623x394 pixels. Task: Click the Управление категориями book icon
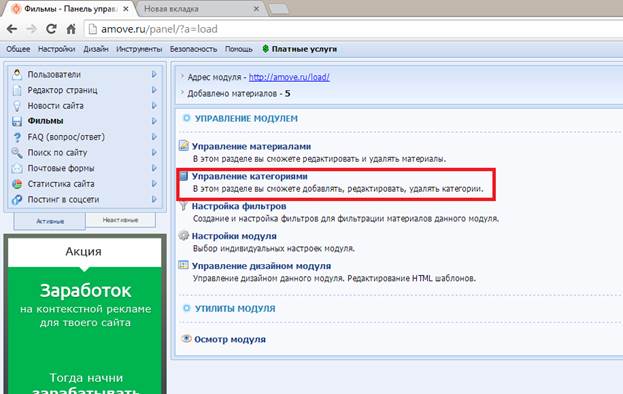coord(184,176)
